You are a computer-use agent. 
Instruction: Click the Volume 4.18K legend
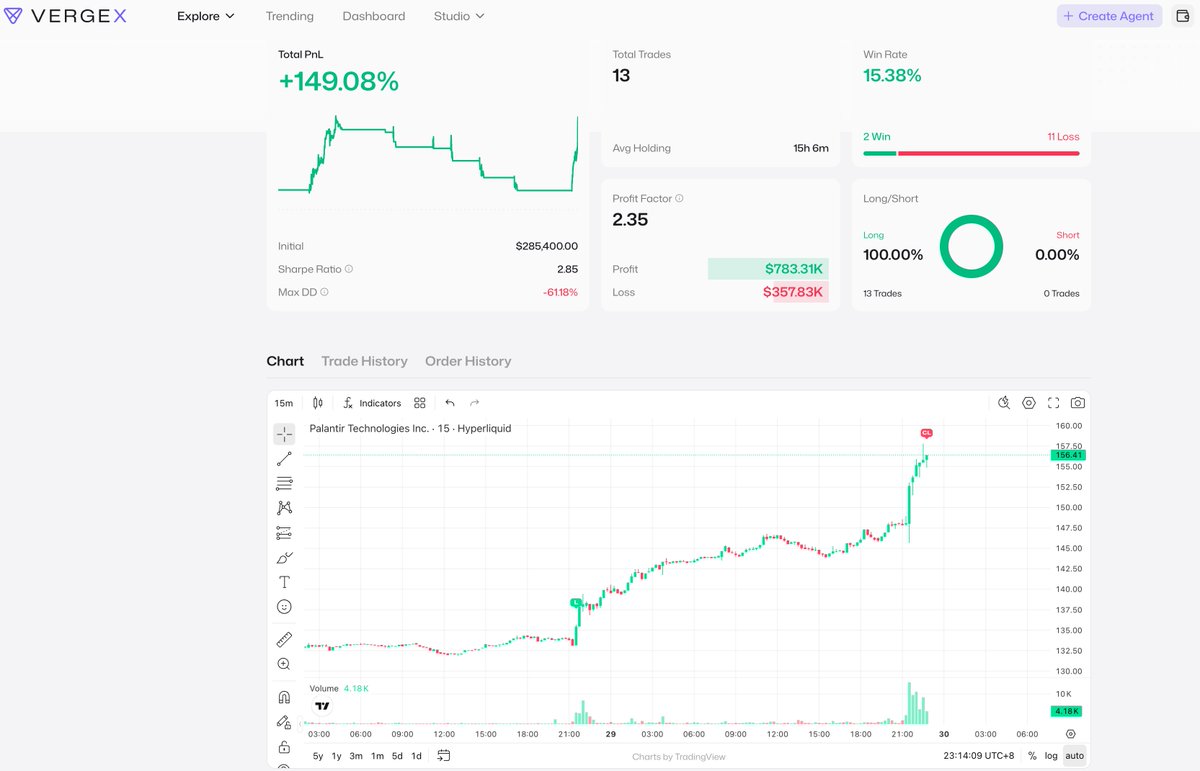339,688
